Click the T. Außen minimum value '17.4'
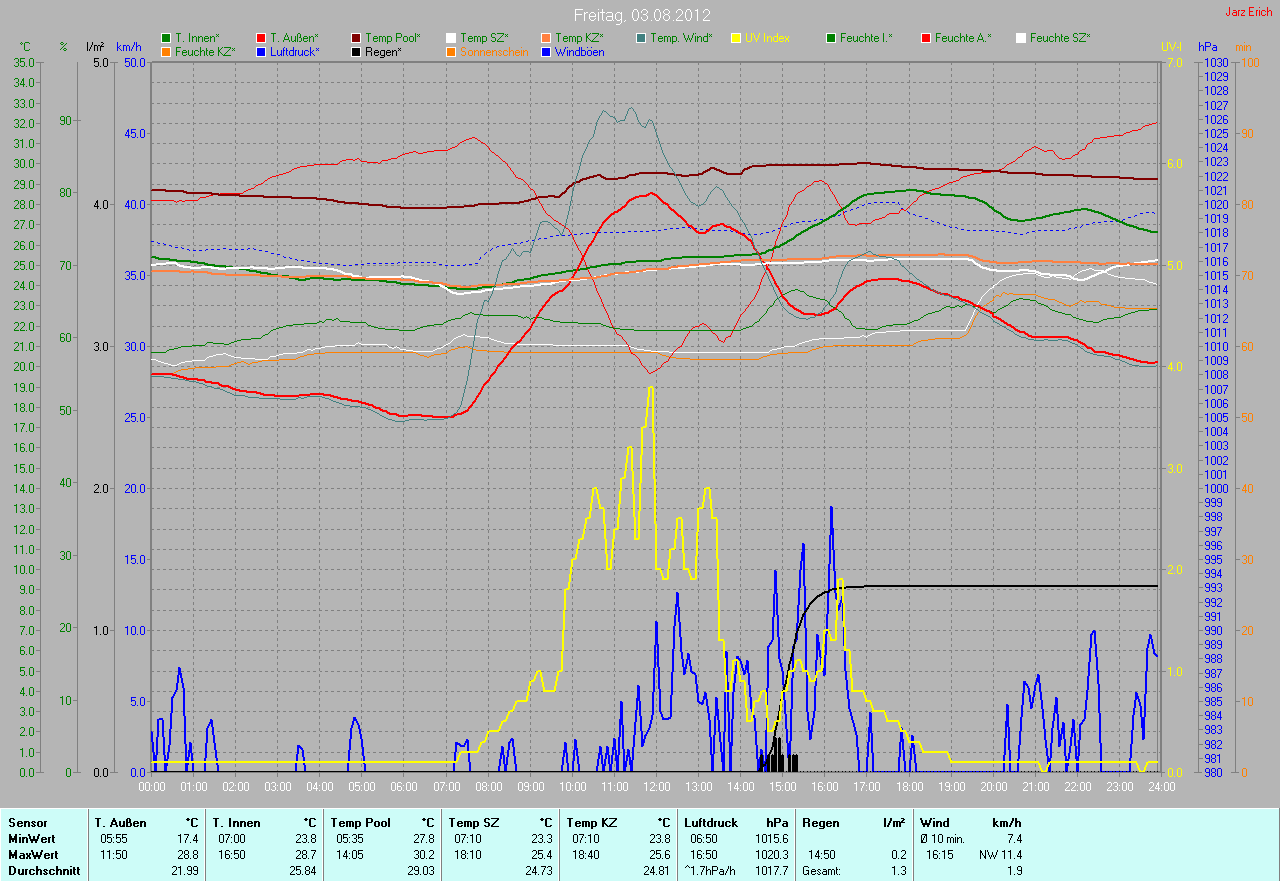The width and height of the screenshot is (1280, 881). [x=187, y=839]
